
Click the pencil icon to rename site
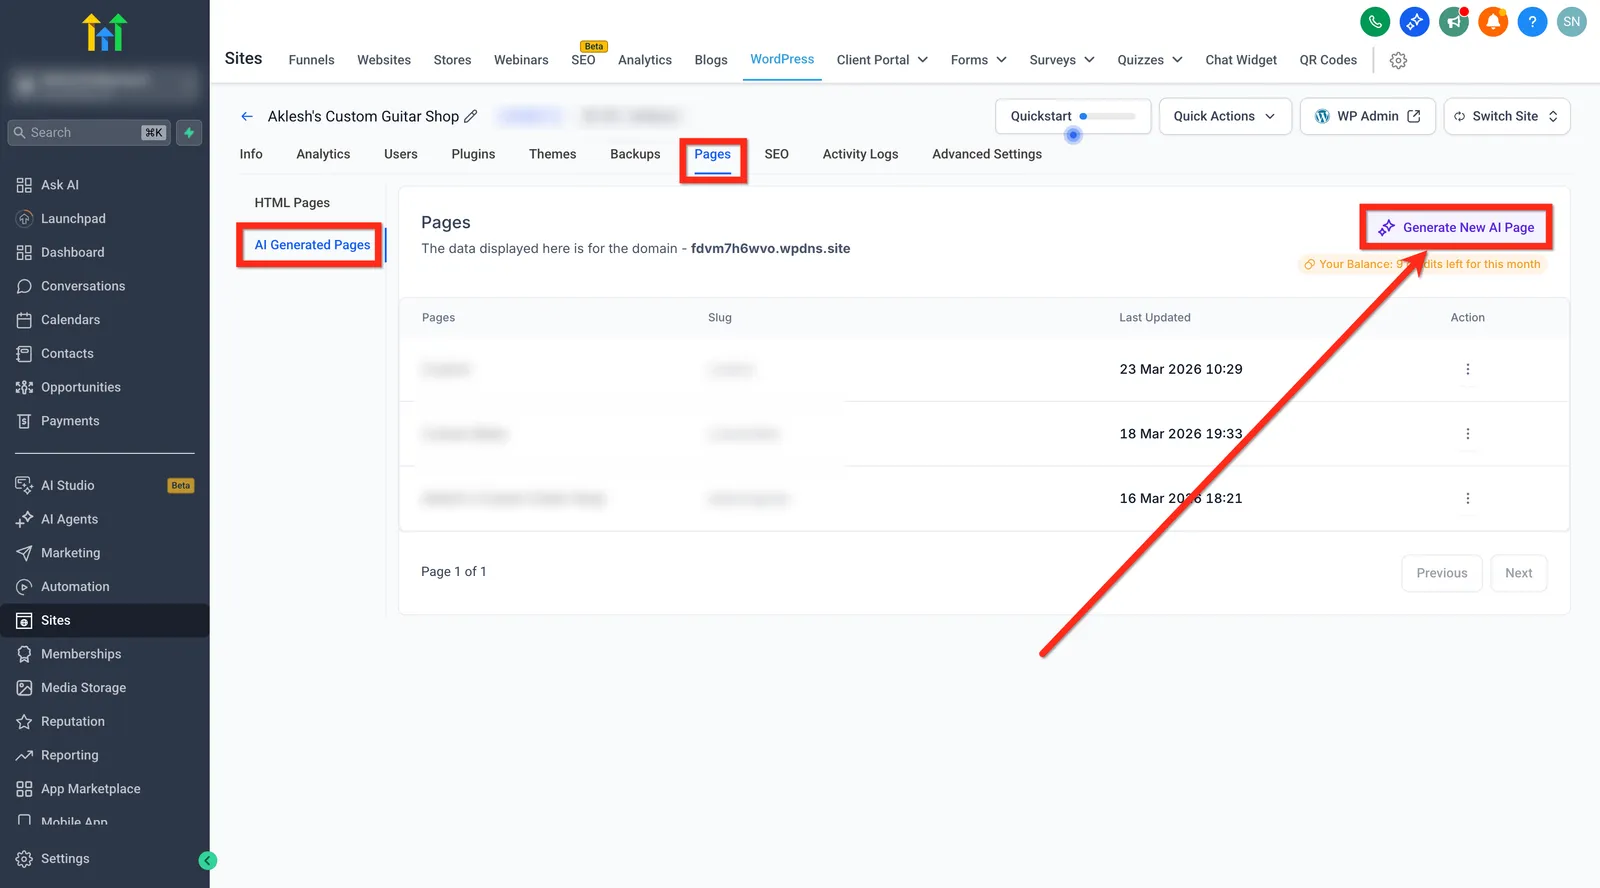(471, 116)
